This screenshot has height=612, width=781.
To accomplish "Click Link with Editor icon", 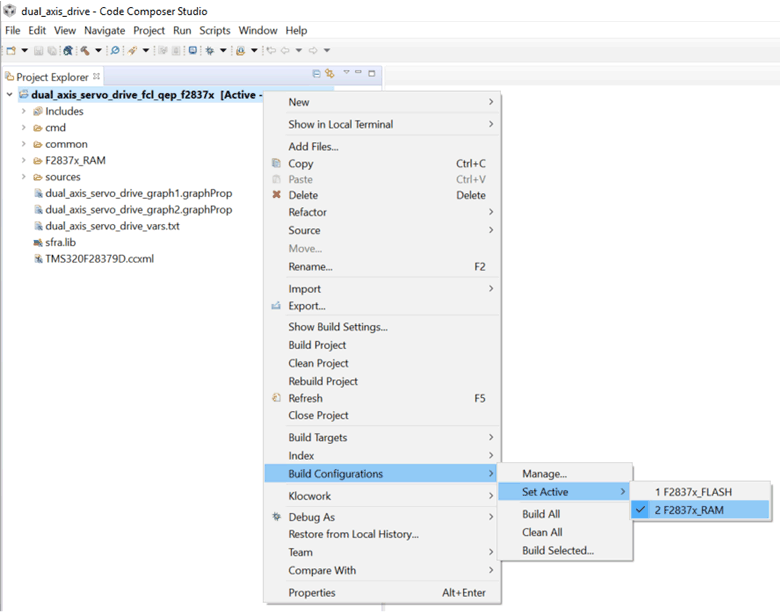I will [x=330, y=74].
